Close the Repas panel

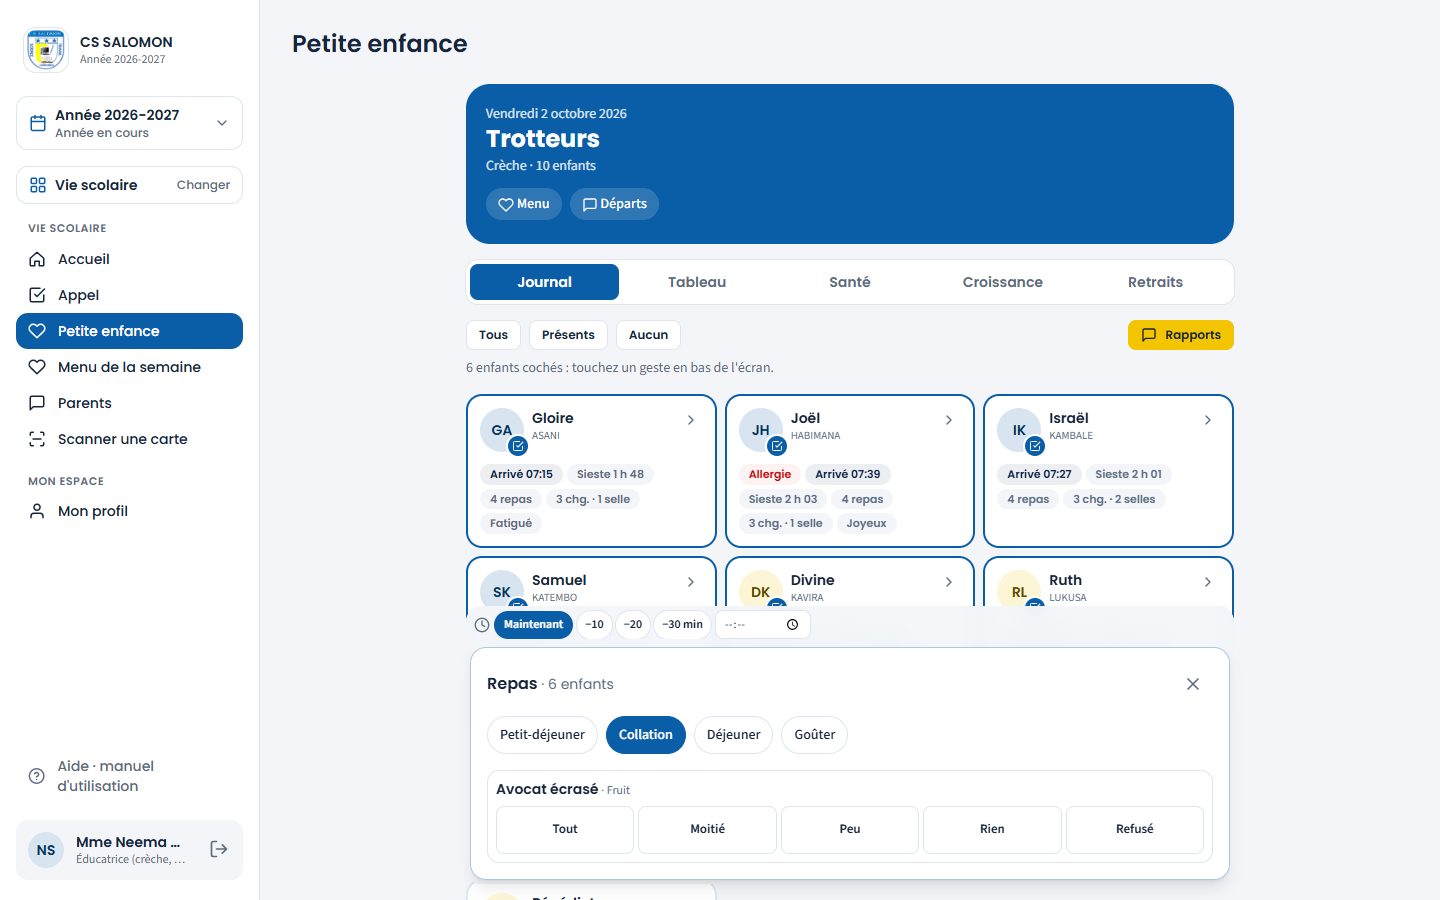click(x=1193, y=684)
